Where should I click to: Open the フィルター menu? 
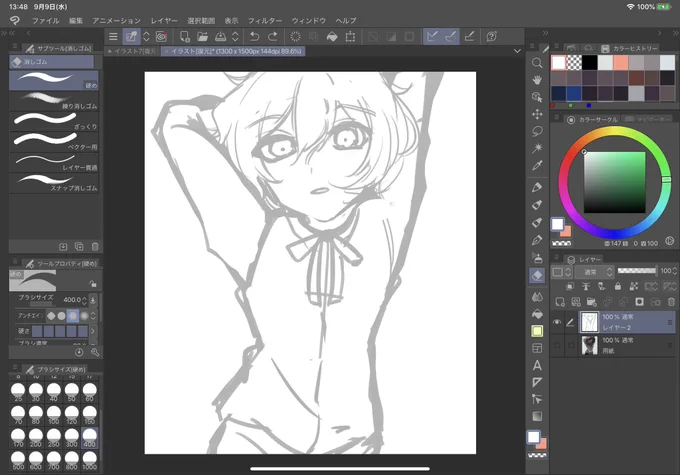tap(265, 20)
